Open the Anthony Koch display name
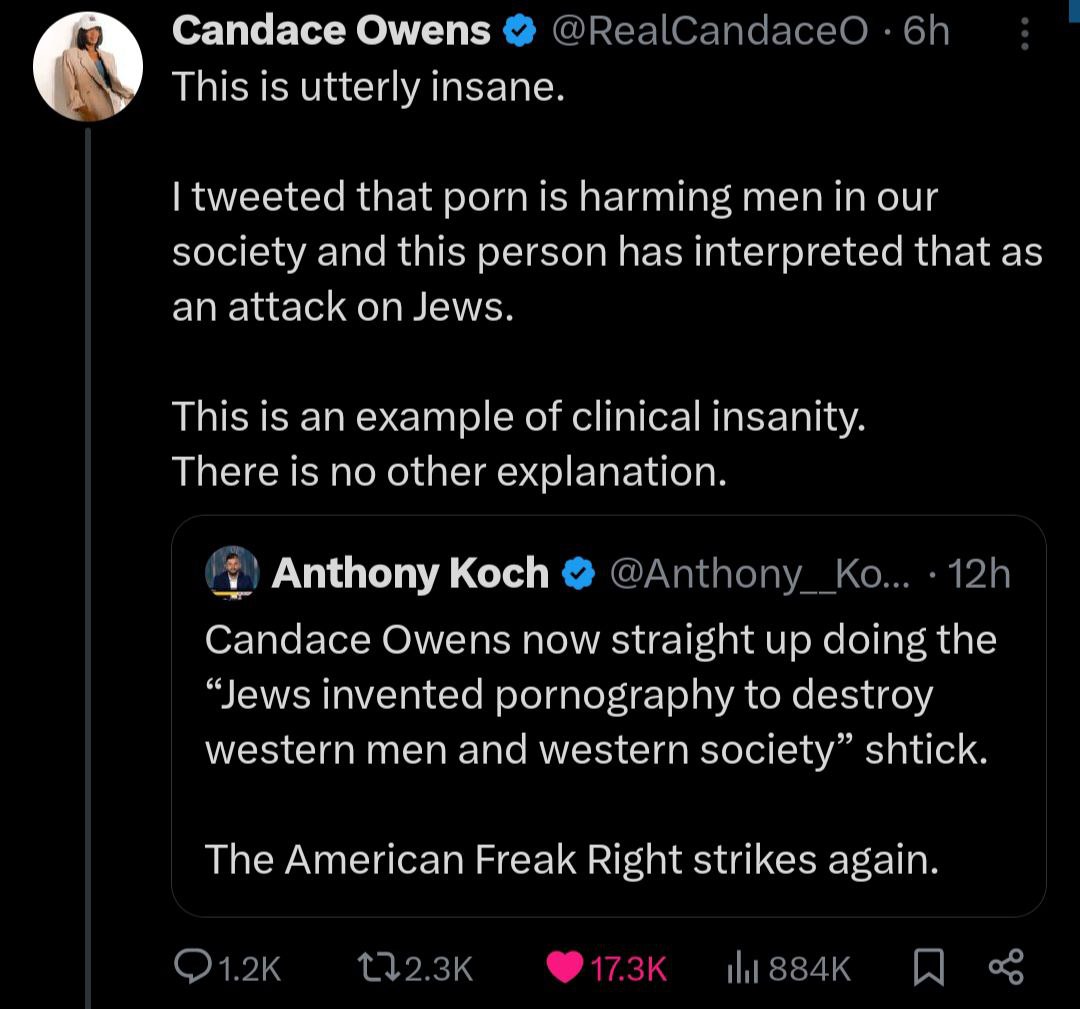This screenshot has width=1080, height=1009. click(x=411, y=573)
